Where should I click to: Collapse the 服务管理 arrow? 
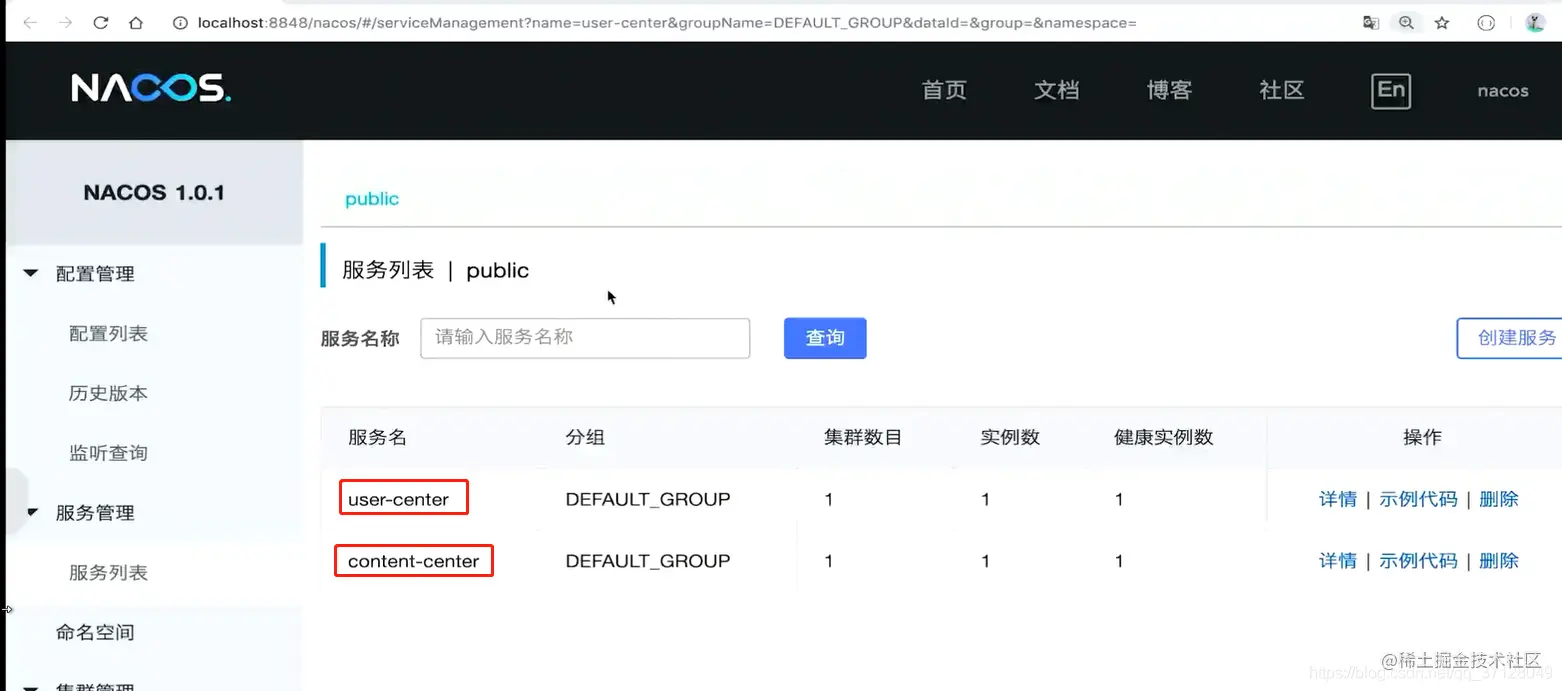click(31, 512)
